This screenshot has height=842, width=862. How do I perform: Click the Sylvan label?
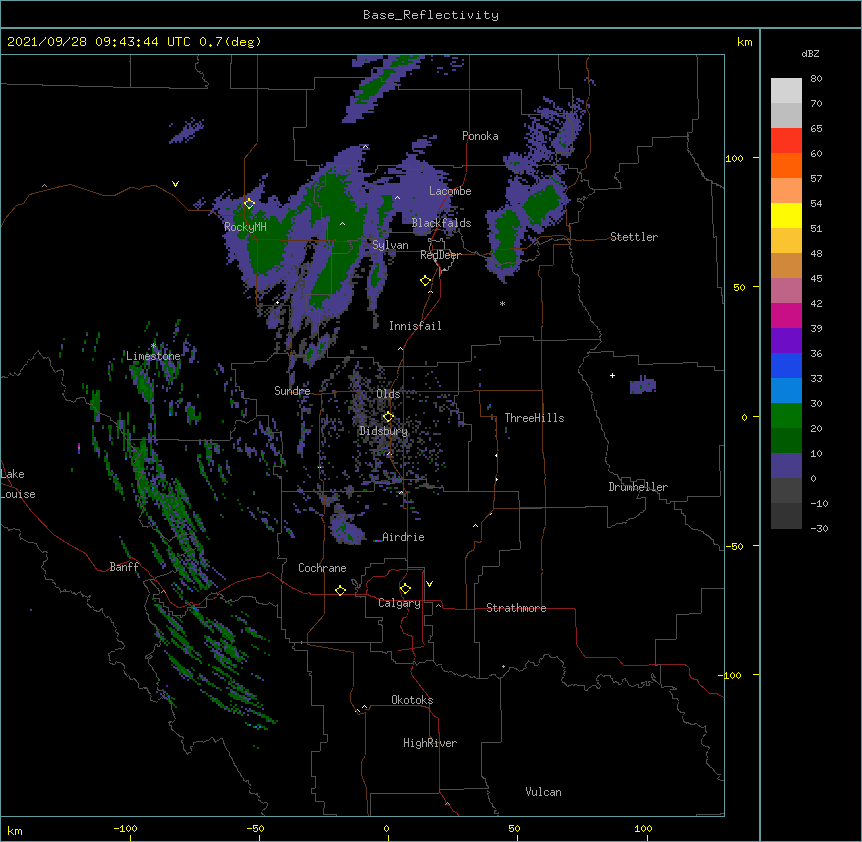pyautogui.click(x=390, y=245)
